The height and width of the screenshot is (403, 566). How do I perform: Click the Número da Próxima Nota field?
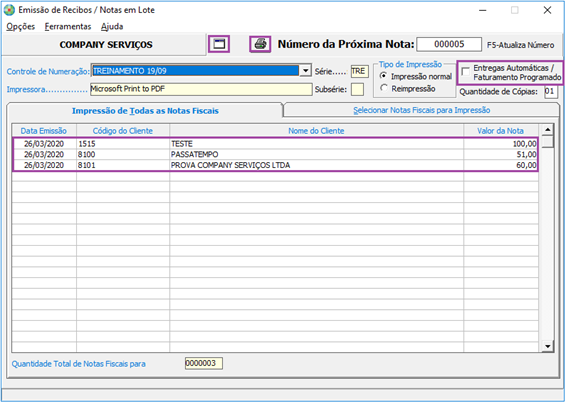[x=449, y=44]
